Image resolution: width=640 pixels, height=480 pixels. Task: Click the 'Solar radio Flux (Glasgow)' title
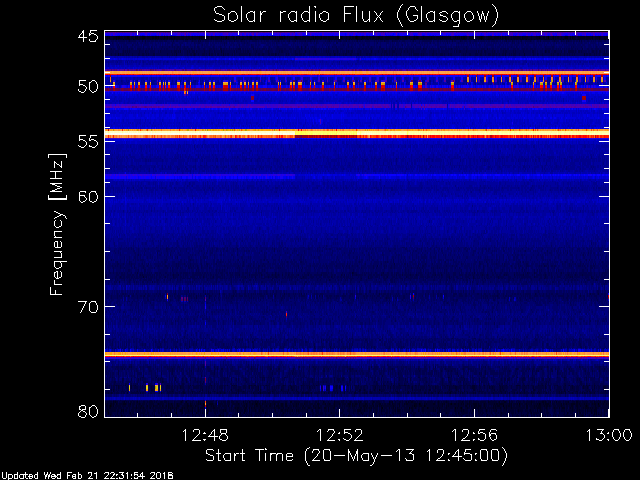tap(356, 16)
